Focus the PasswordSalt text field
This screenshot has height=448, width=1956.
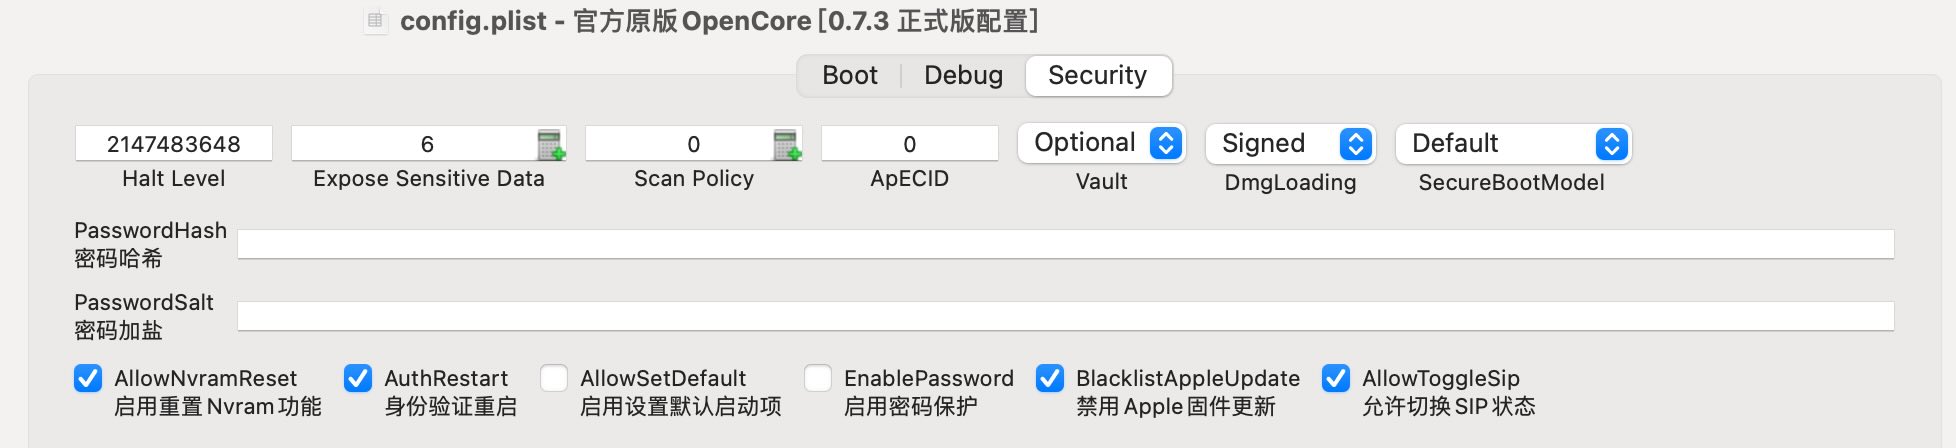1066,316
